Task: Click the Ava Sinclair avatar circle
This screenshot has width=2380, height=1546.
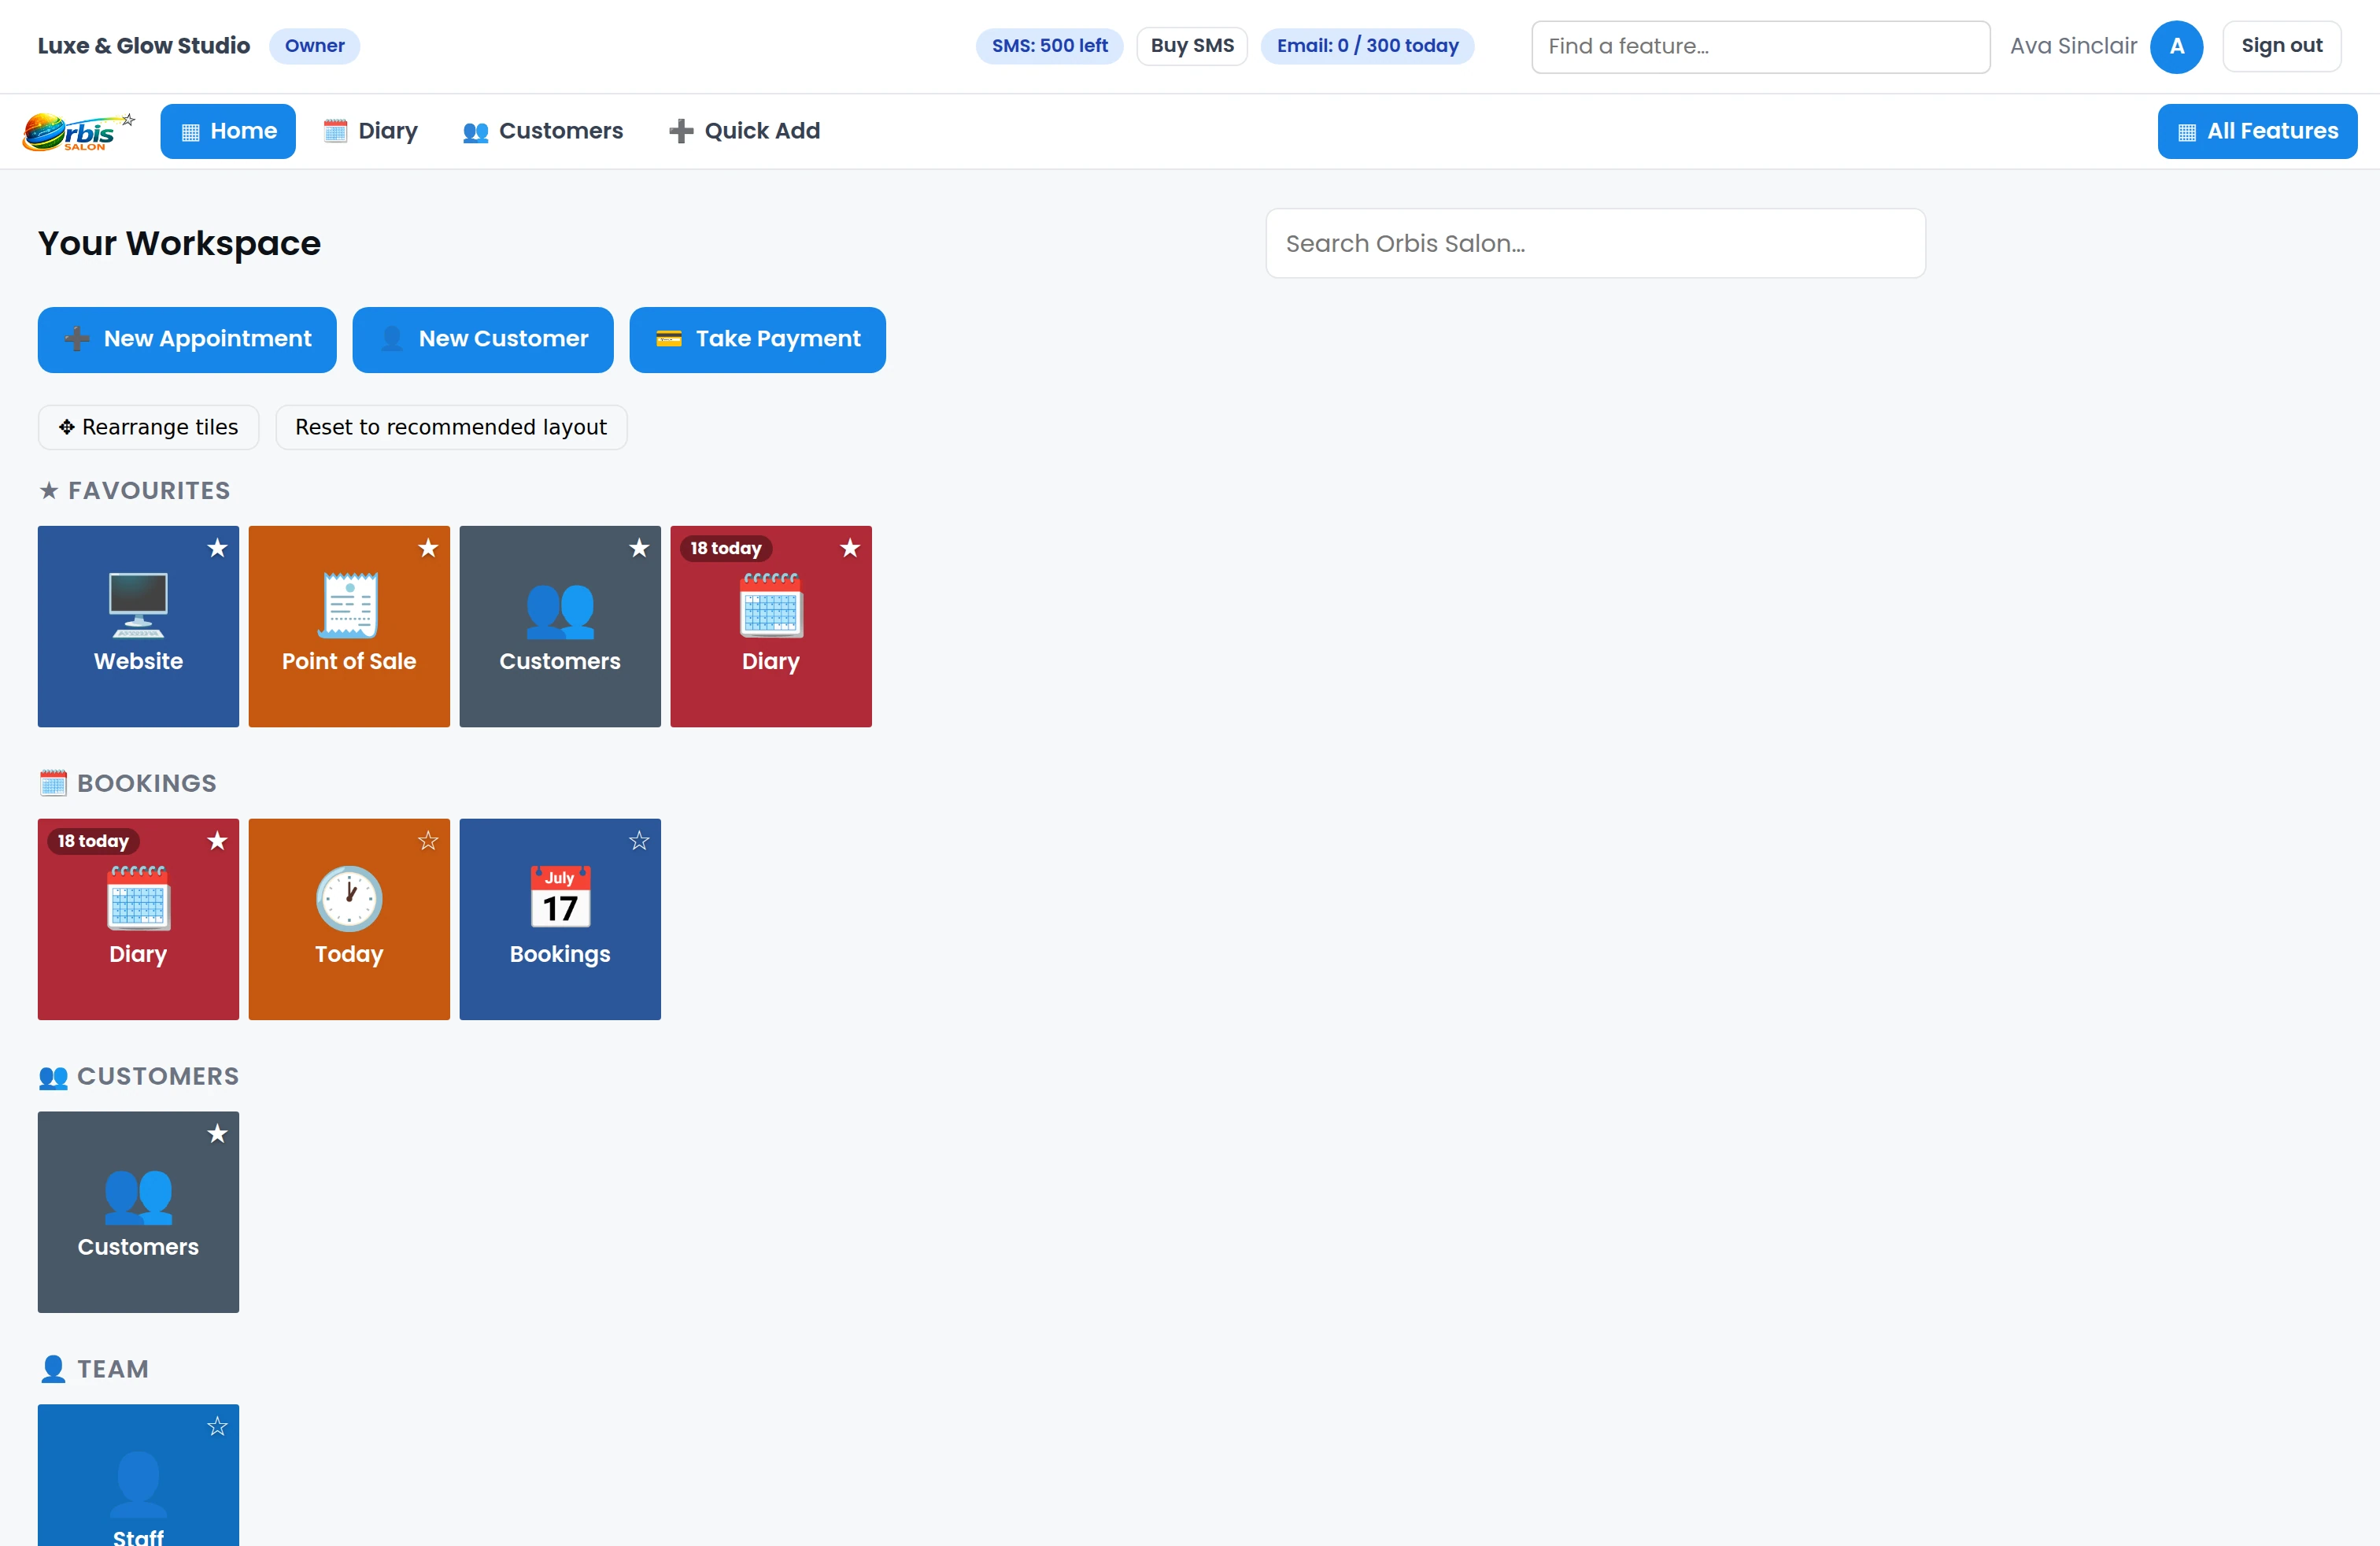Action: click(x=2176, y=46)
